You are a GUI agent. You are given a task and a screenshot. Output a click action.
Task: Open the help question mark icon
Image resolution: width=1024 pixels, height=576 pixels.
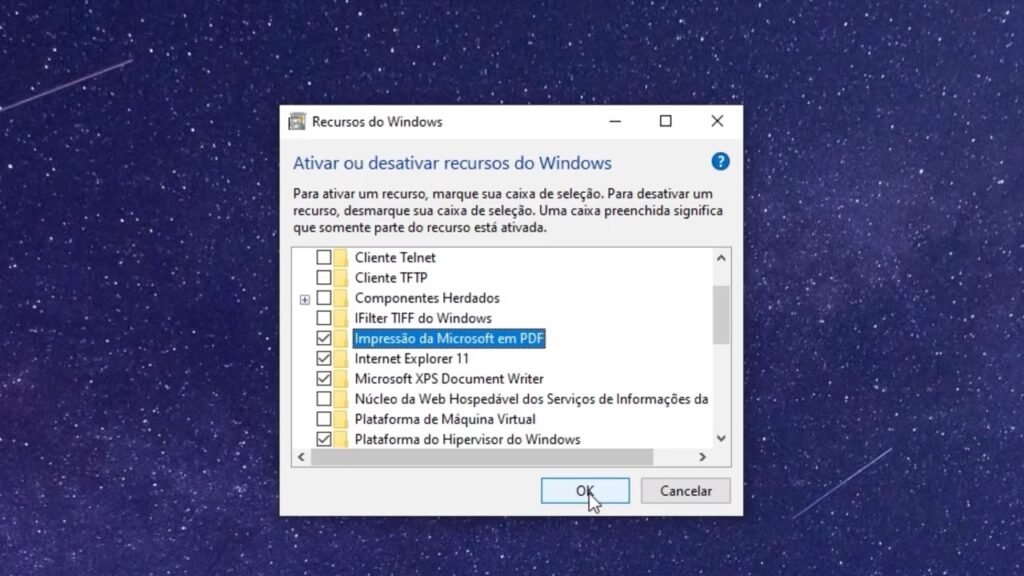click(720, 161)
